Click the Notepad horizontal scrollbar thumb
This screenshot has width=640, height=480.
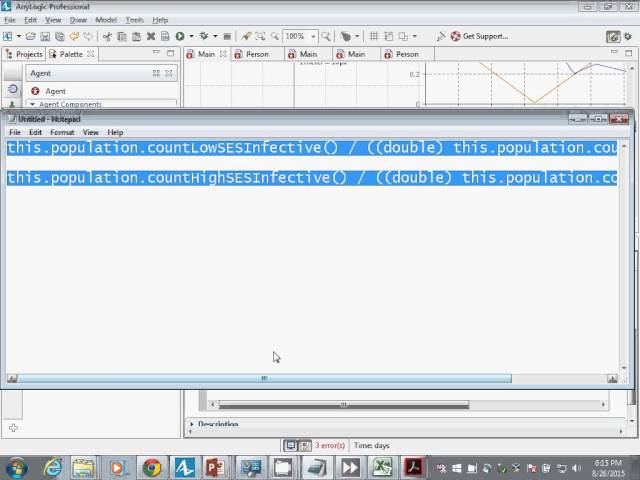(264, 378)
